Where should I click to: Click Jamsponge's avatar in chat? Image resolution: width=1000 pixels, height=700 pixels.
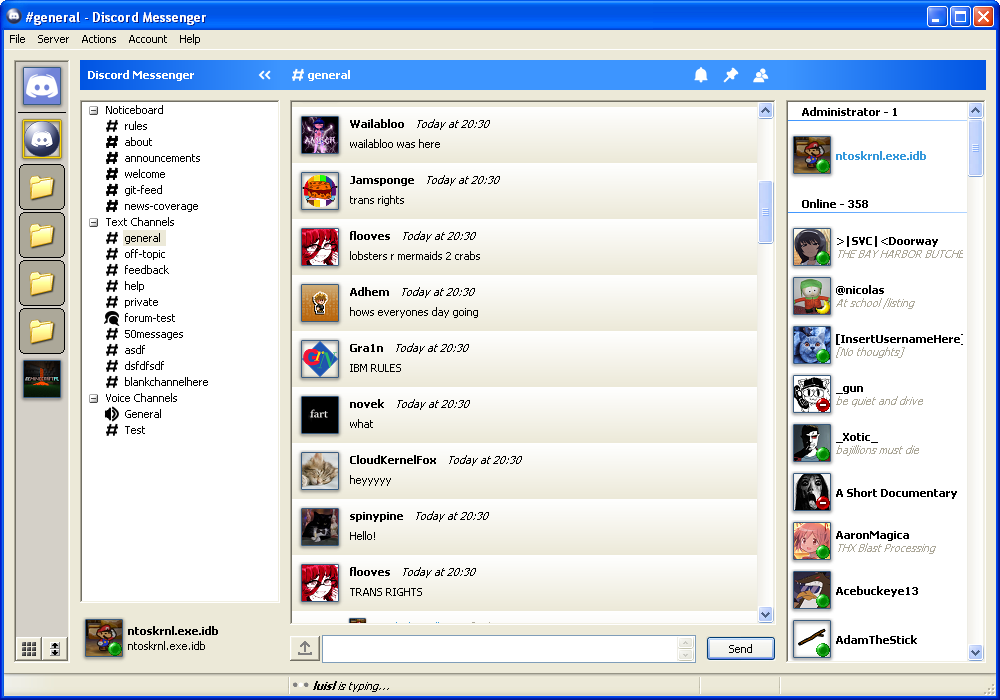(x=320, y=191)
